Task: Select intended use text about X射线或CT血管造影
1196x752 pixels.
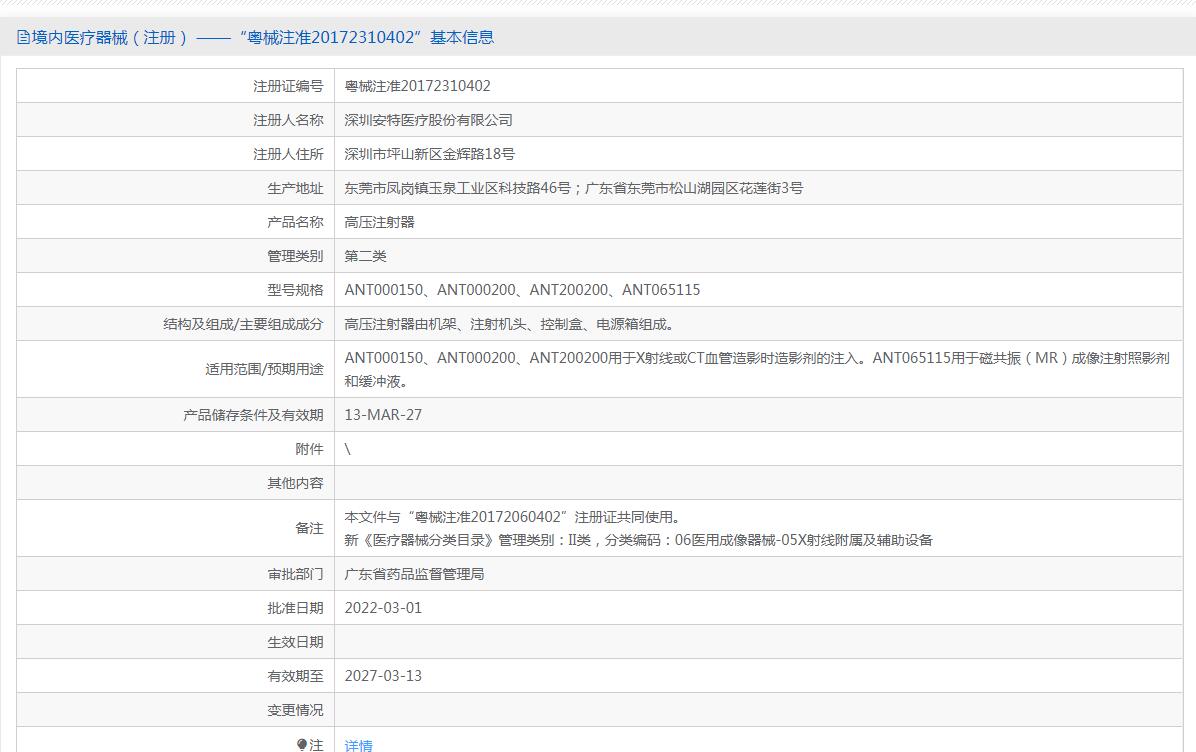Action: [757, 369]
